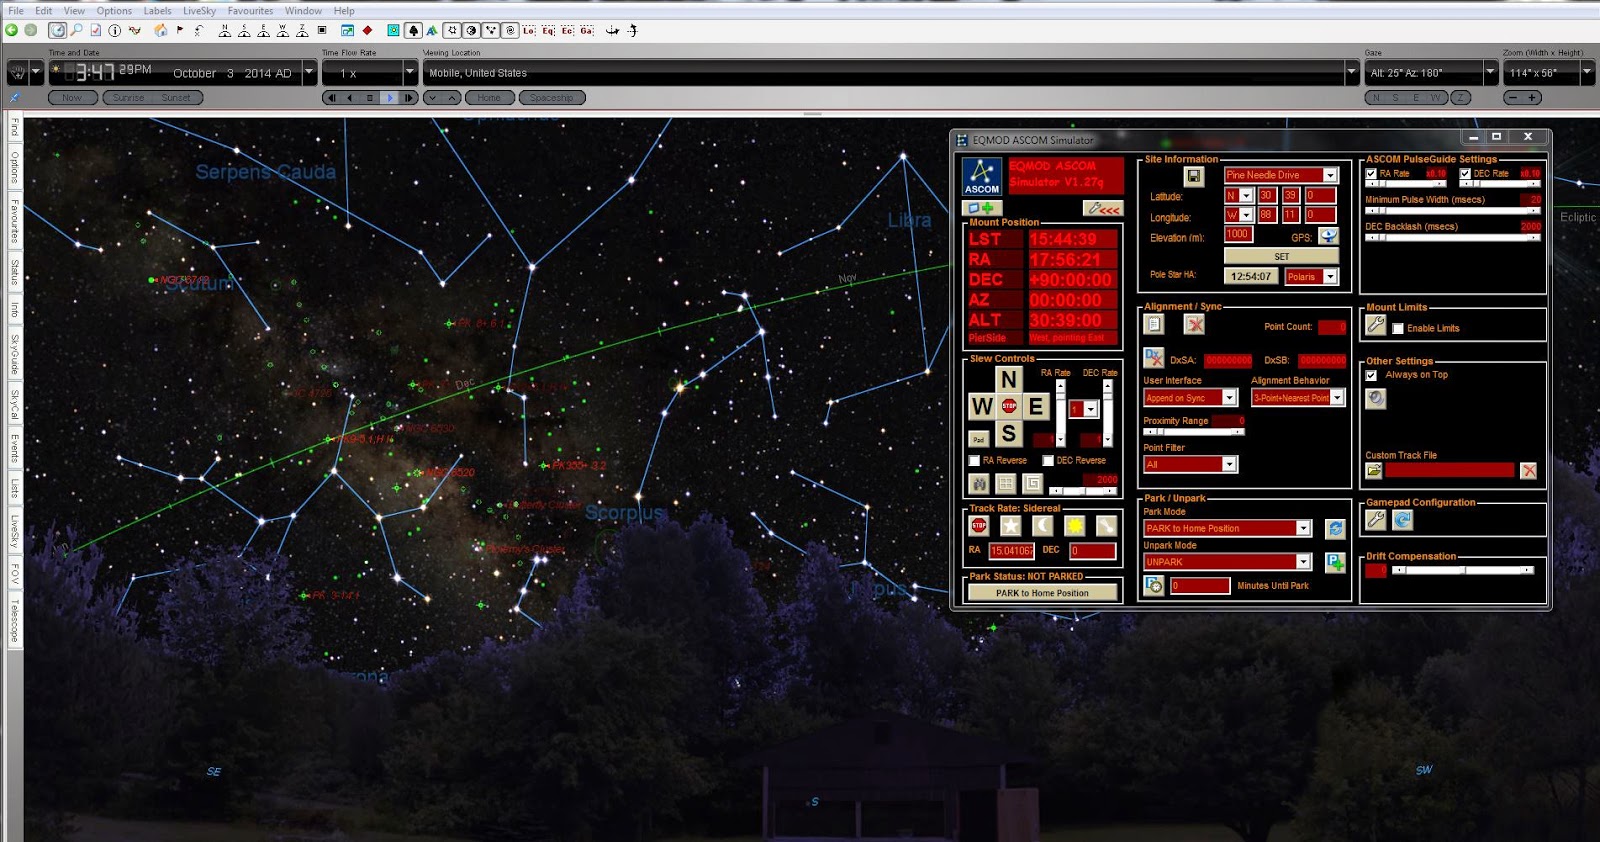This screenshot has height=842, width=1600.
Task: Click the refresh icon next to Park Mode
Action: [1335, 529]
